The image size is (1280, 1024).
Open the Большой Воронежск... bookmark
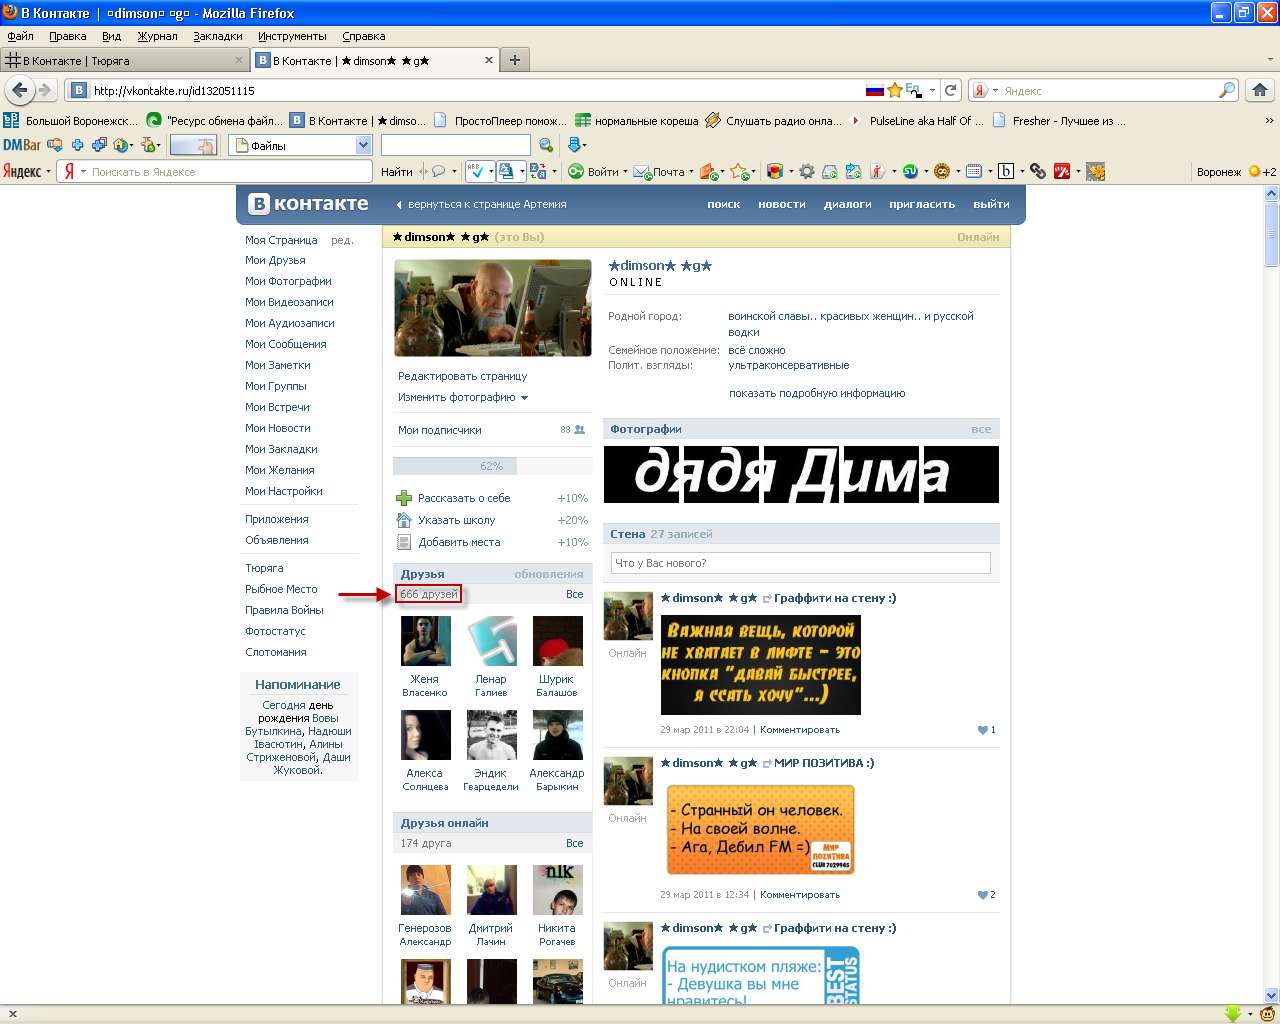(x=71, y=120)
